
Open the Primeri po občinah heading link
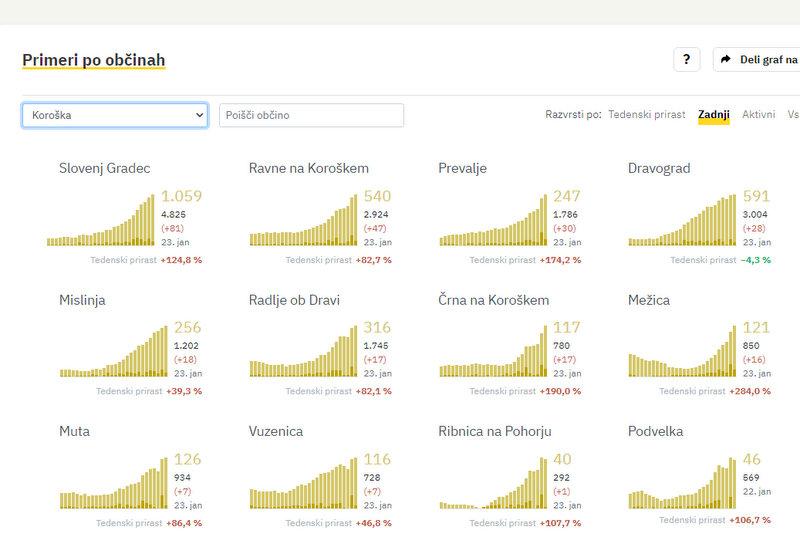pos(94,60)
